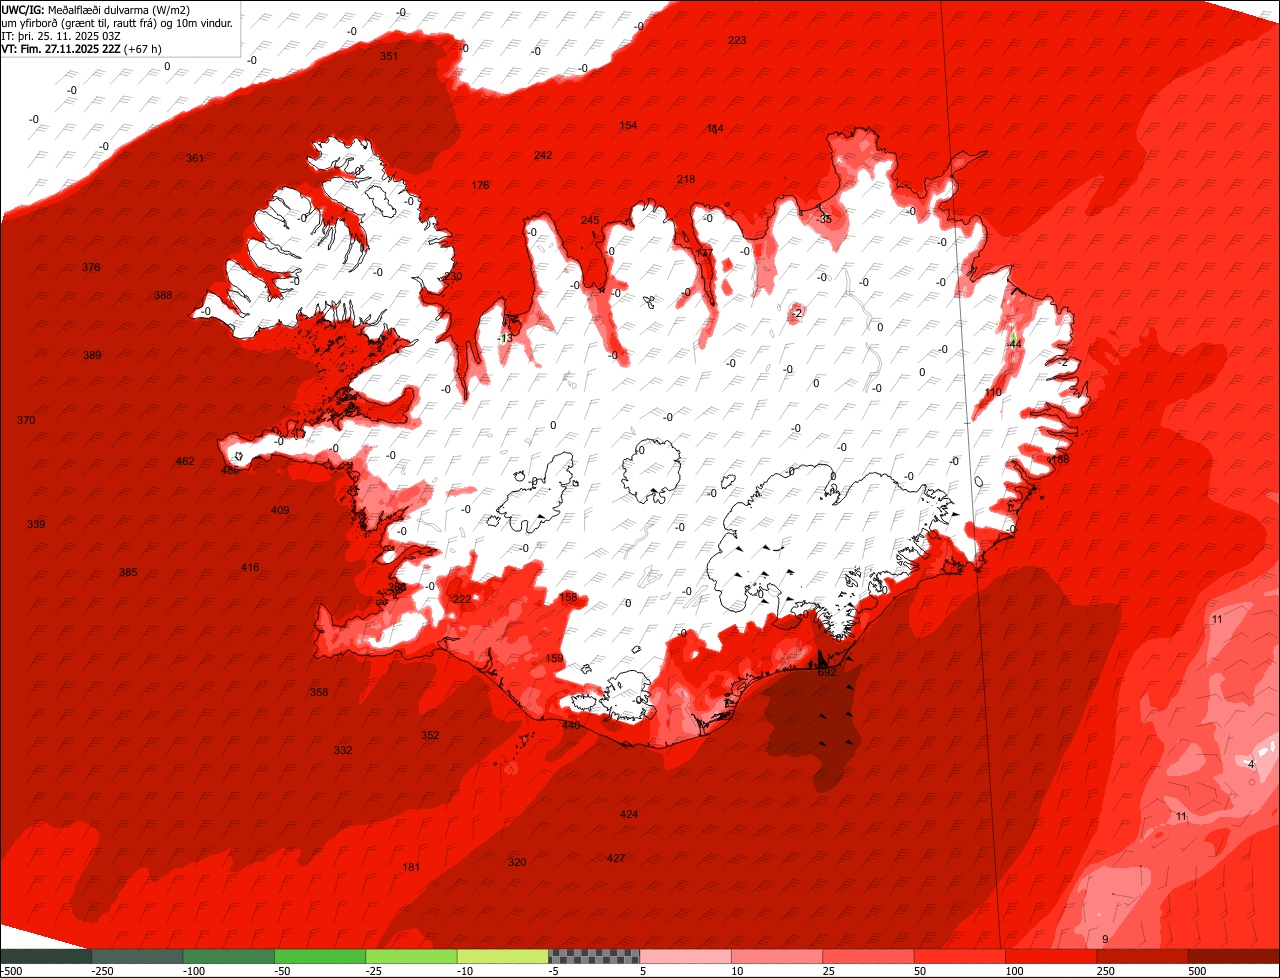
Task: Pick the darkest maroon legend swatch above 500
Action: [1234, 956]
